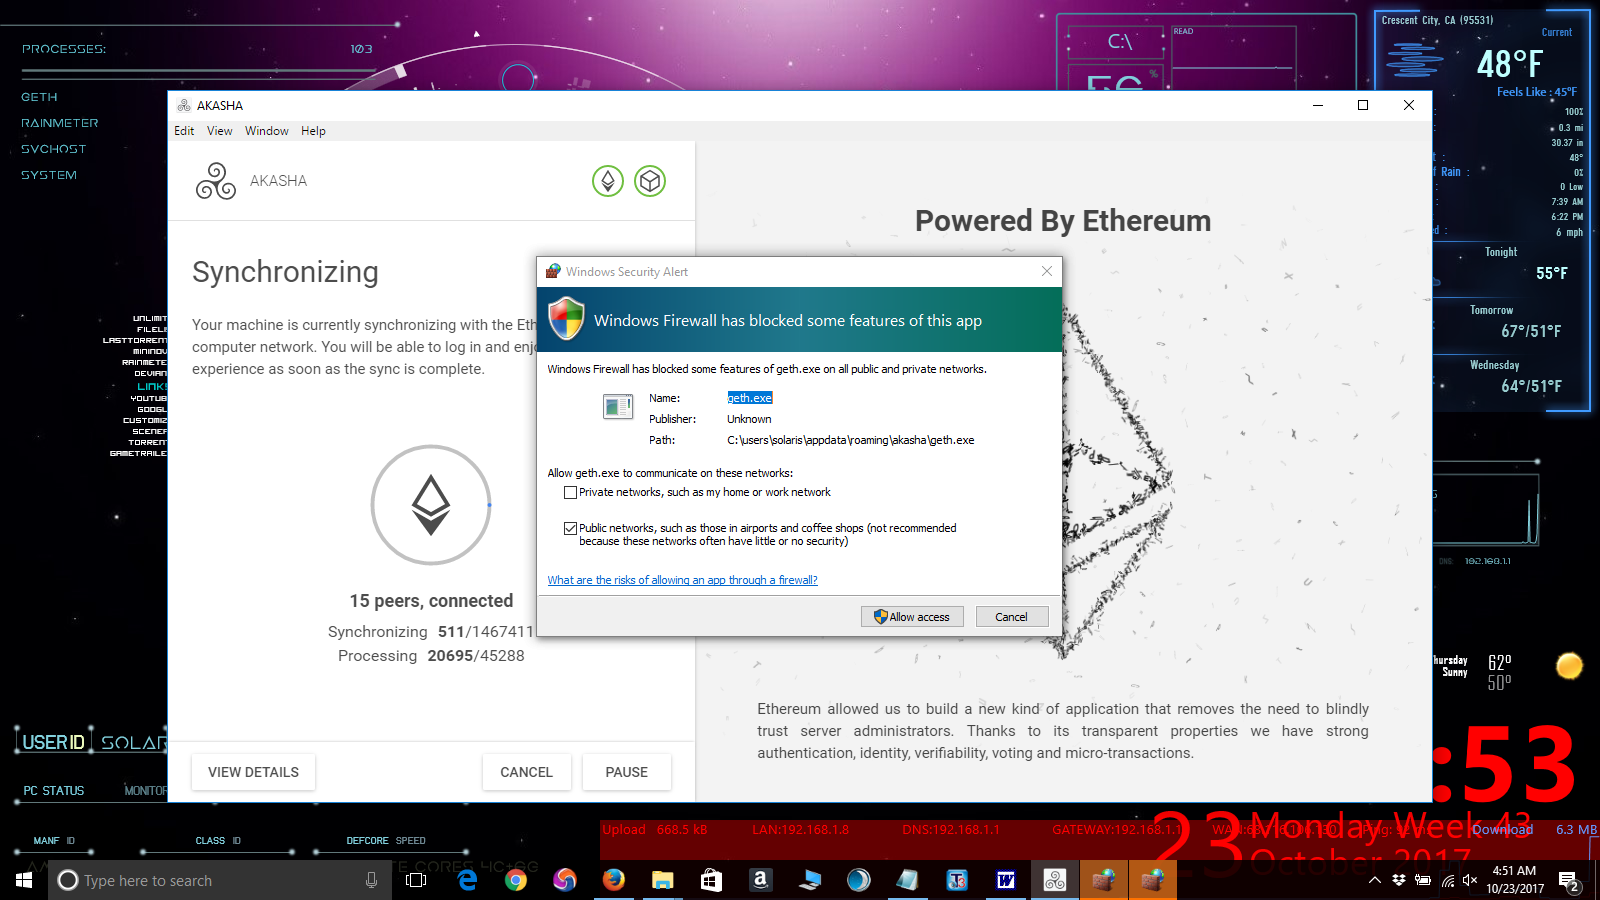Select the geth.exe name field
The width and height of the screenshot is (1600, 900).
(x=750, y=398)
